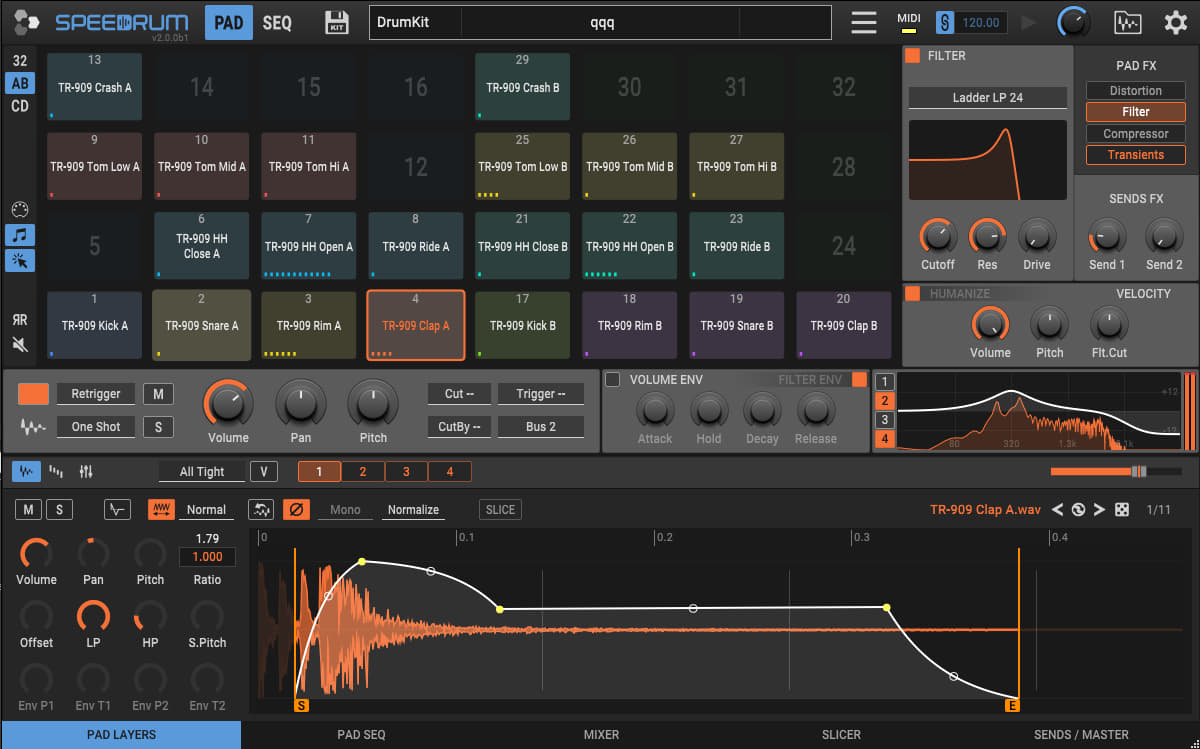Toggle the tempo sync S icon
This screenshot has width=1200, height=749.
coord(945,22)
